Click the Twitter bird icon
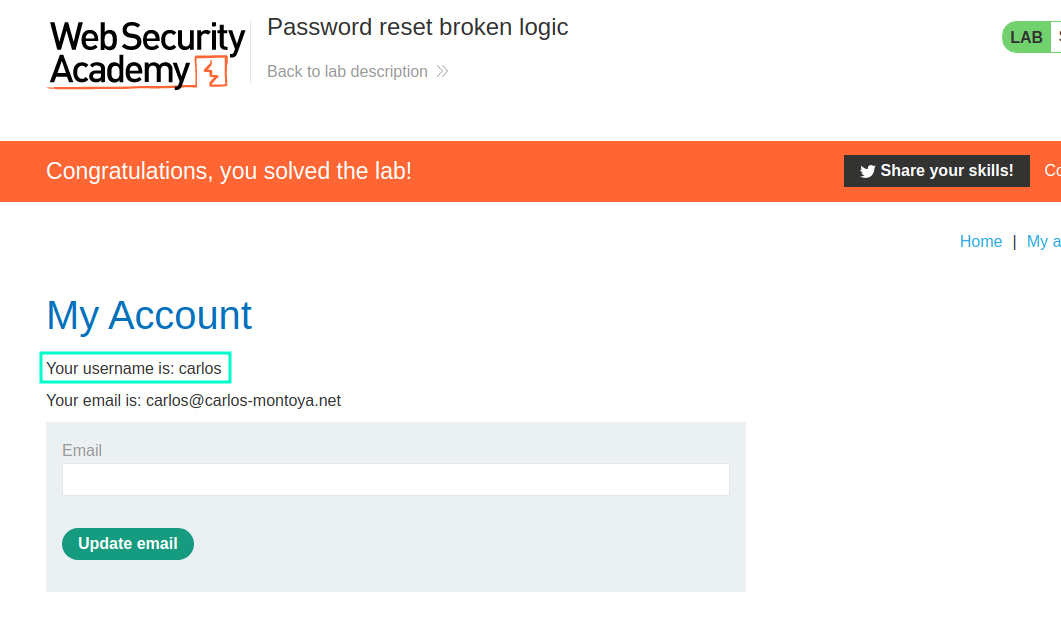1061x623 pixels. point(867,171)
